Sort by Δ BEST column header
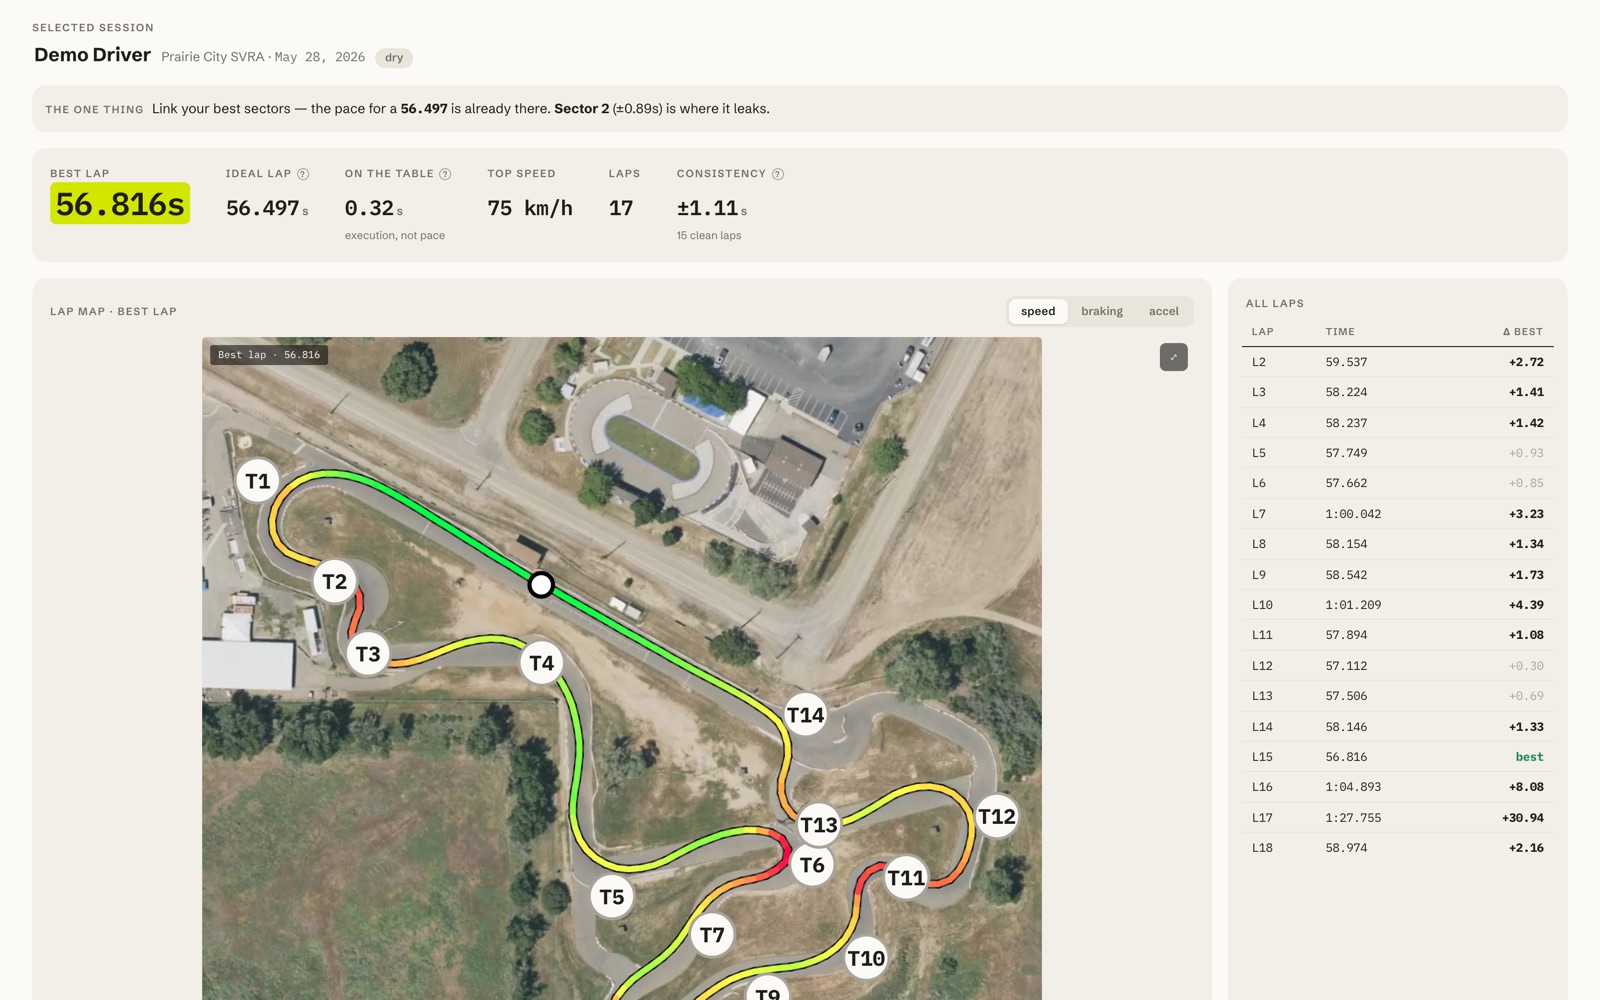 point(1523,332)
